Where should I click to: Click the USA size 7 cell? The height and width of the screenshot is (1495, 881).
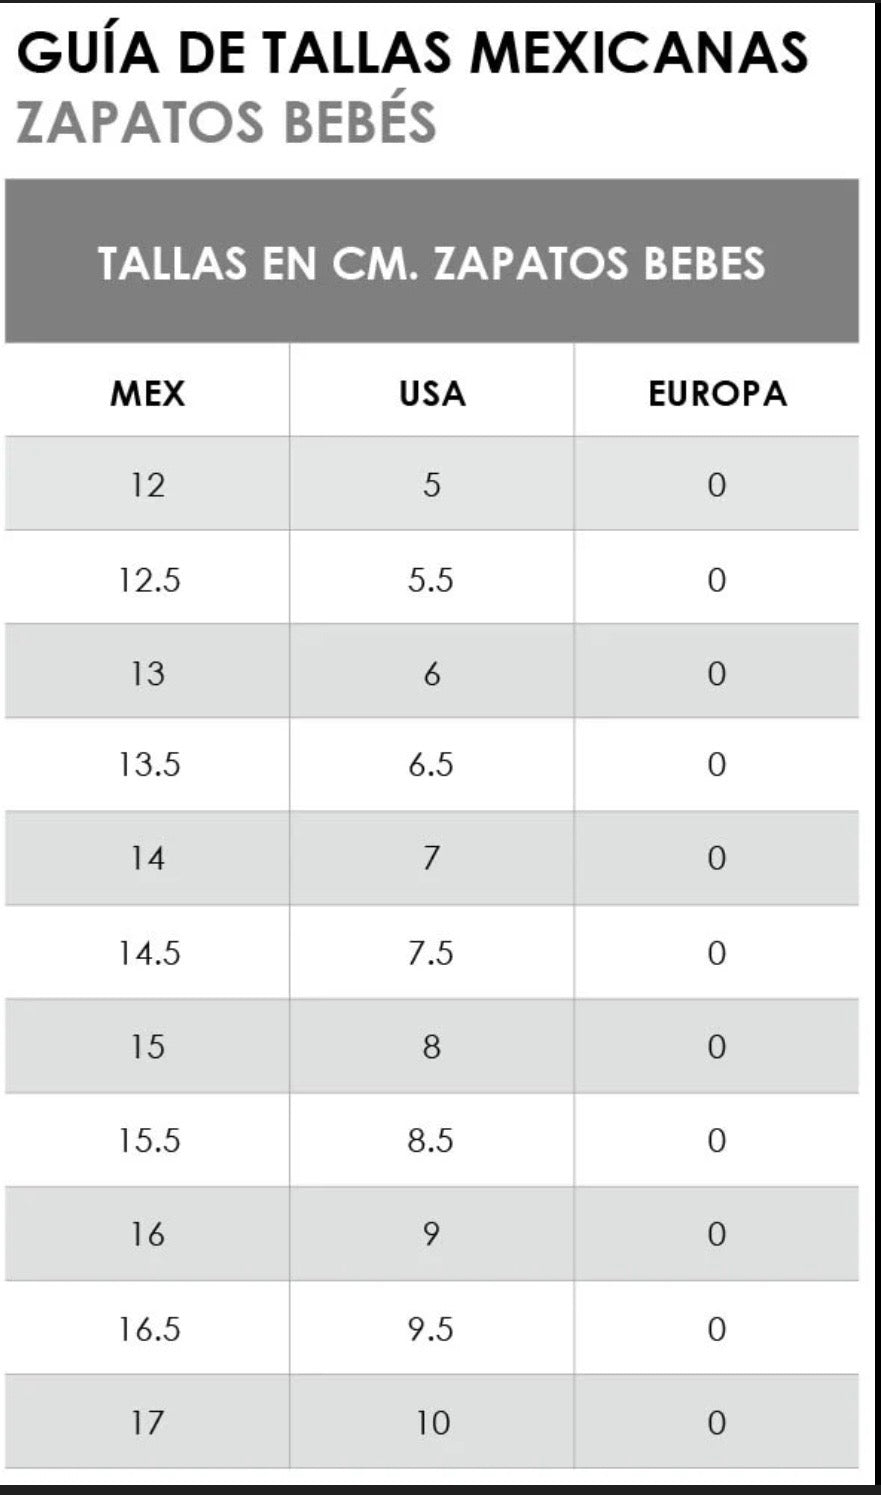pyautogui.click(x=432, y=858)
